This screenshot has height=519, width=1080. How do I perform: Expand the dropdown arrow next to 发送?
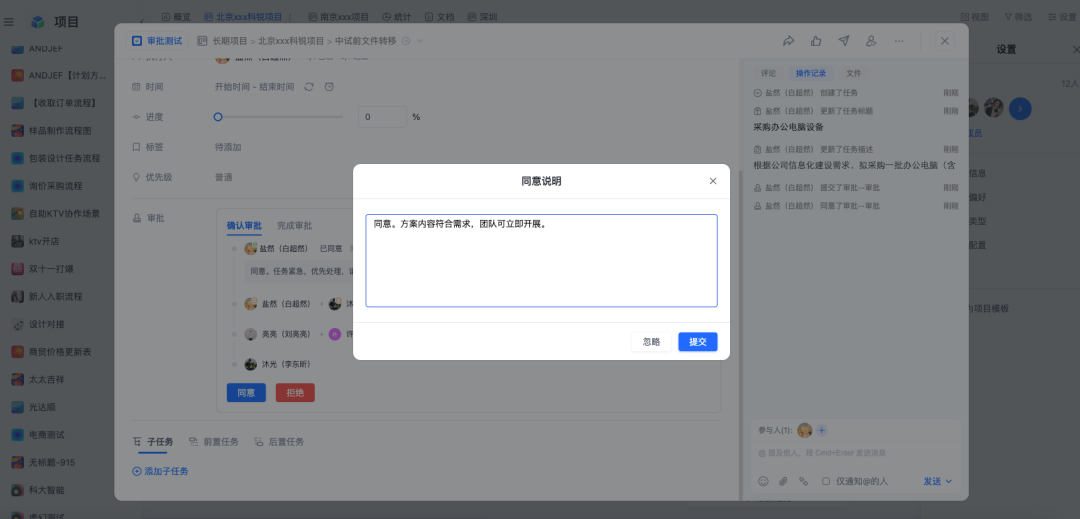948,481
